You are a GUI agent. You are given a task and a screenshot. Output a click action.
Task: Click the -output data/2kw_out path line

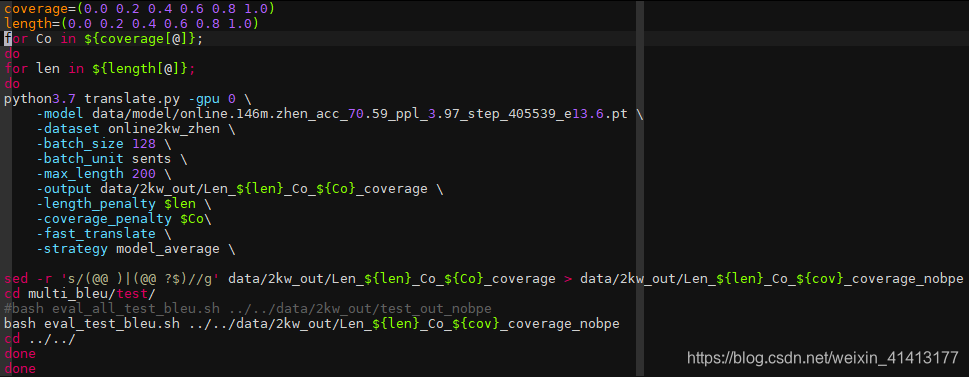pyautogui.click(x=240, y=188)
